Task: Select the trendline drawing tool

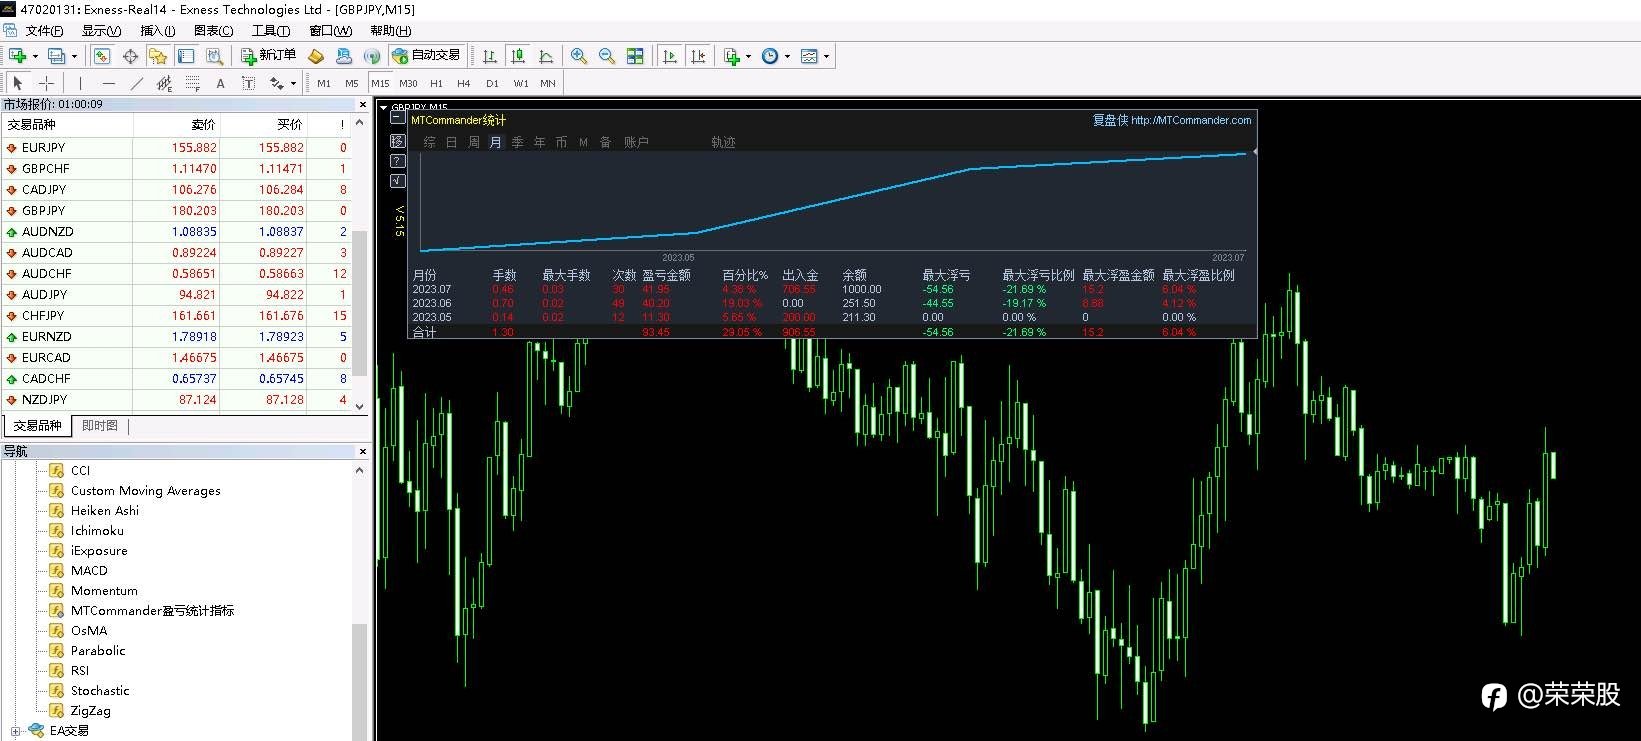Action: (136, 83)
